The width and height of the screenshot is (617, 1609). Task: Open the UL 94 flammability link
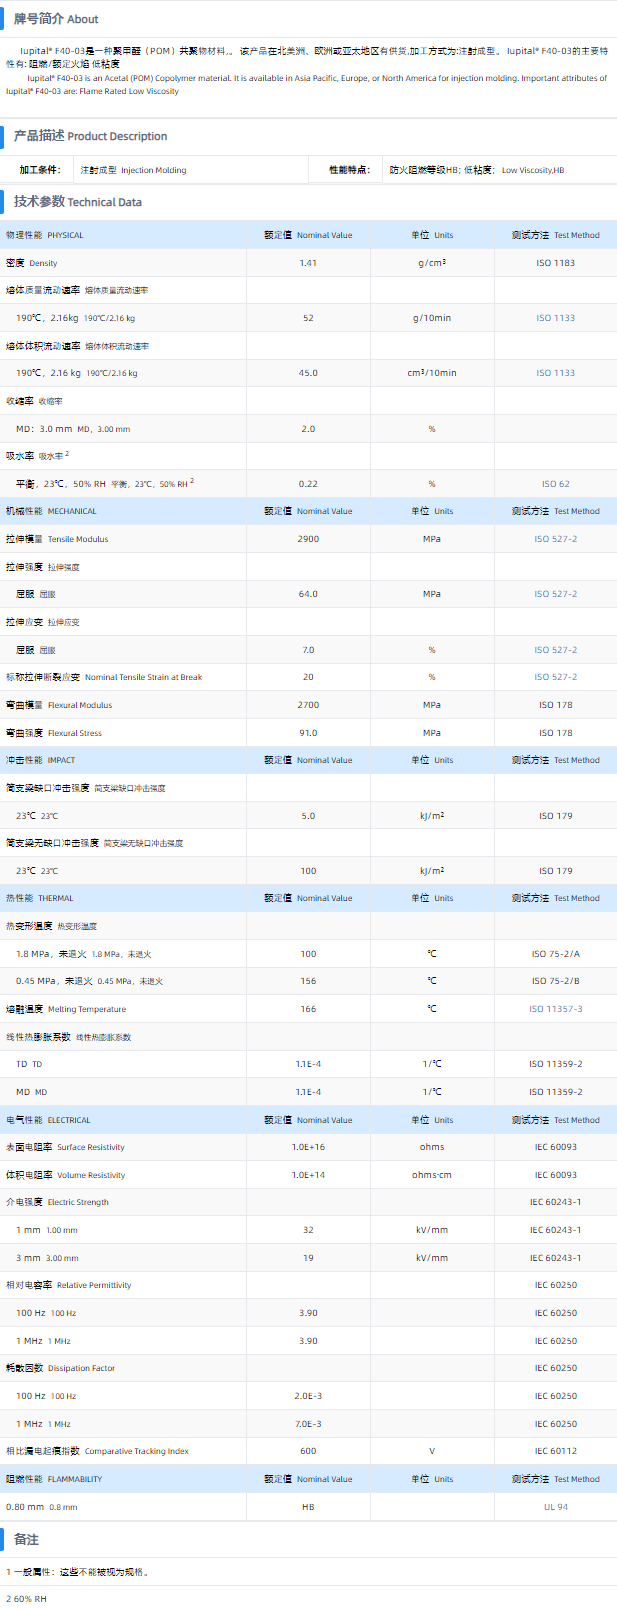coord(555,1507)
